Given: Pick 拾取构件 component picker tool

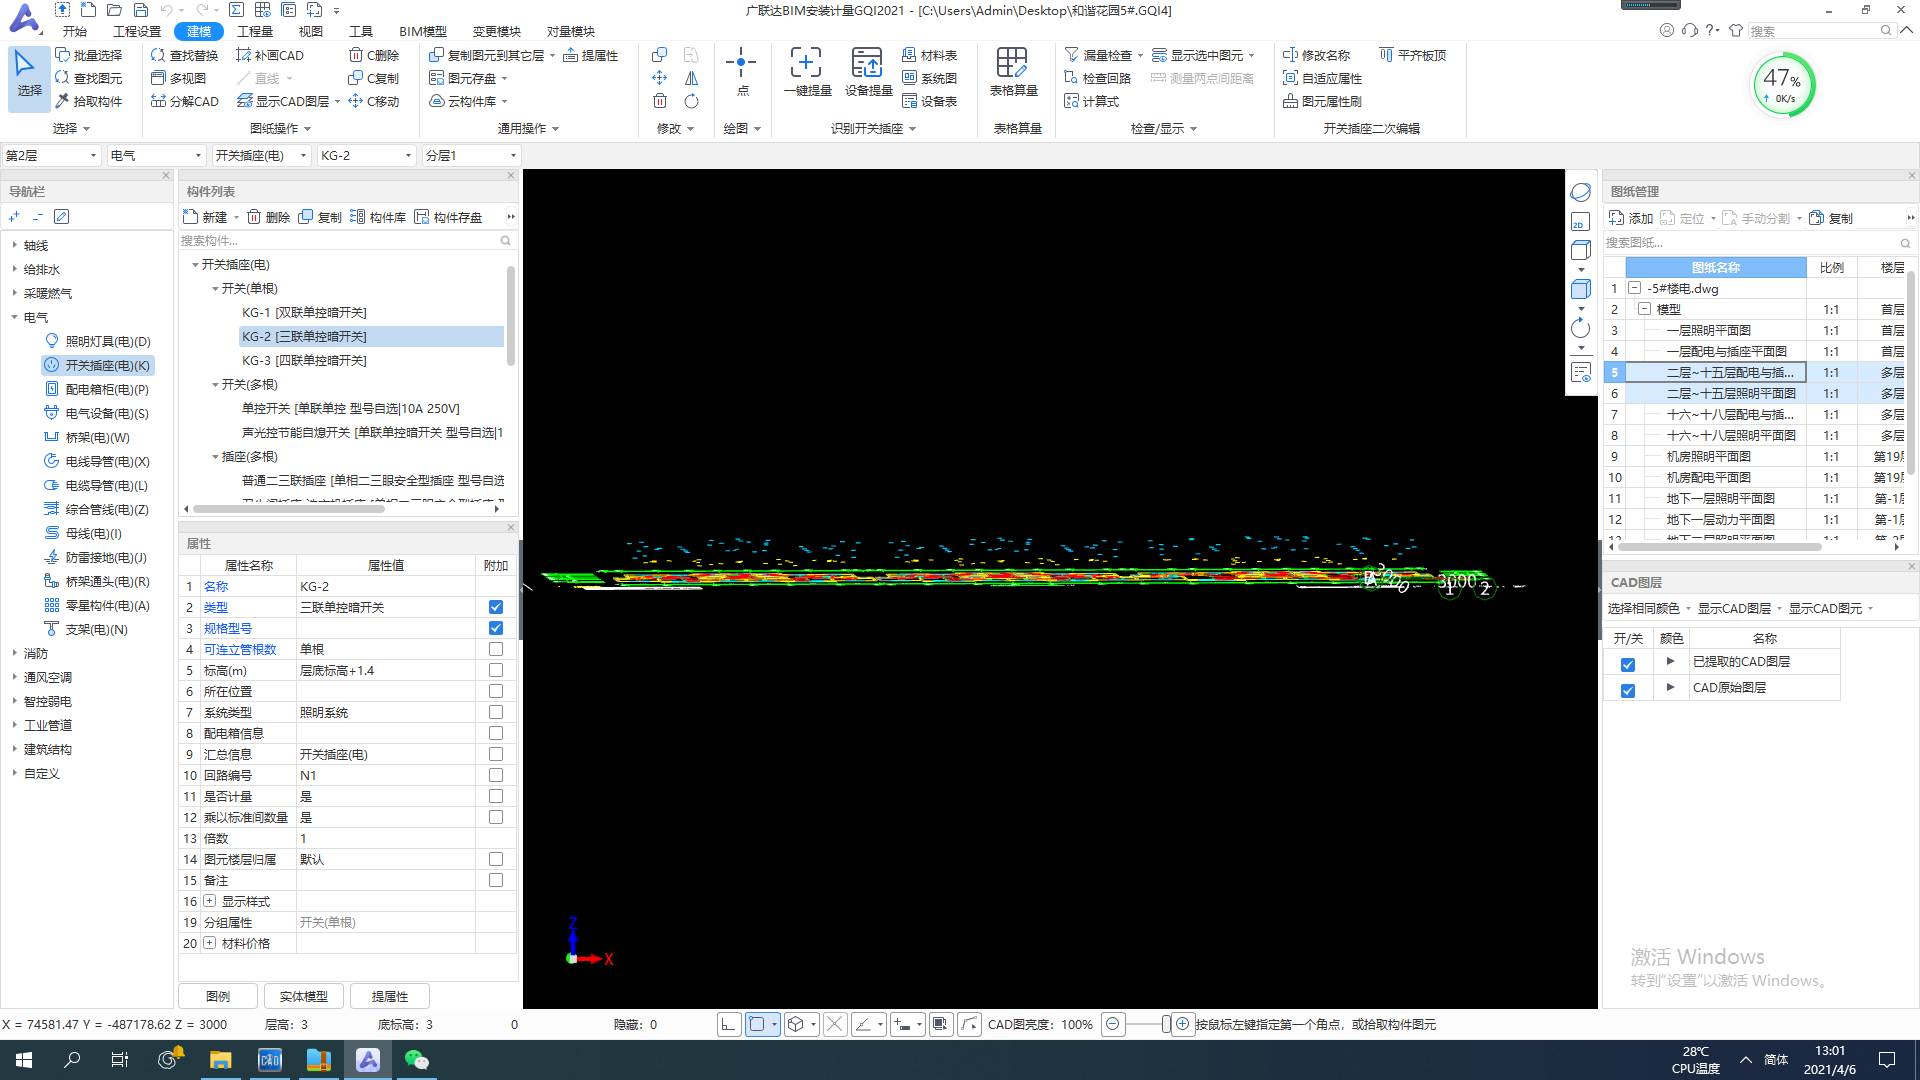Looking at the screenshot, I should [x=89, y=101].
